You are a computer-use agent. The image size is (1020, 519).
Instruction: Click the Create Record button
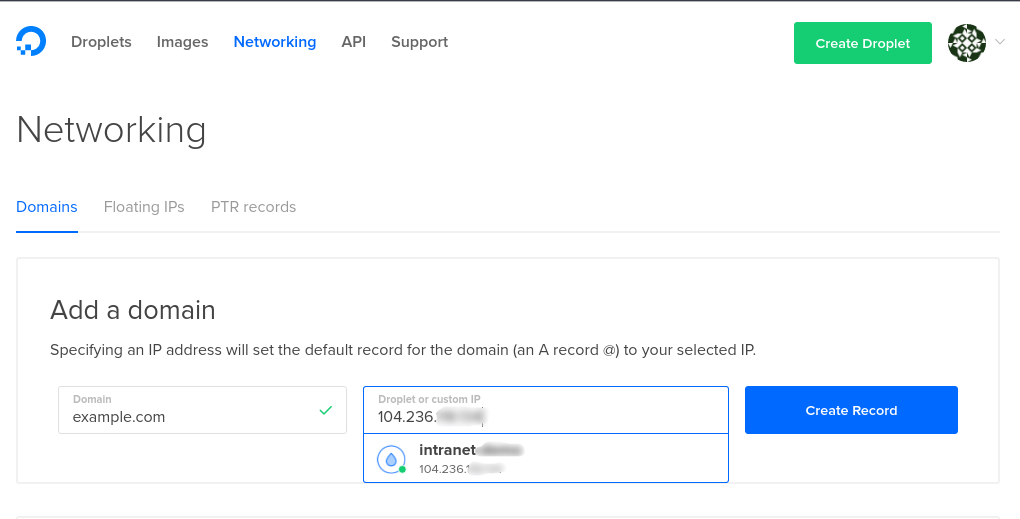click(851, 410)
